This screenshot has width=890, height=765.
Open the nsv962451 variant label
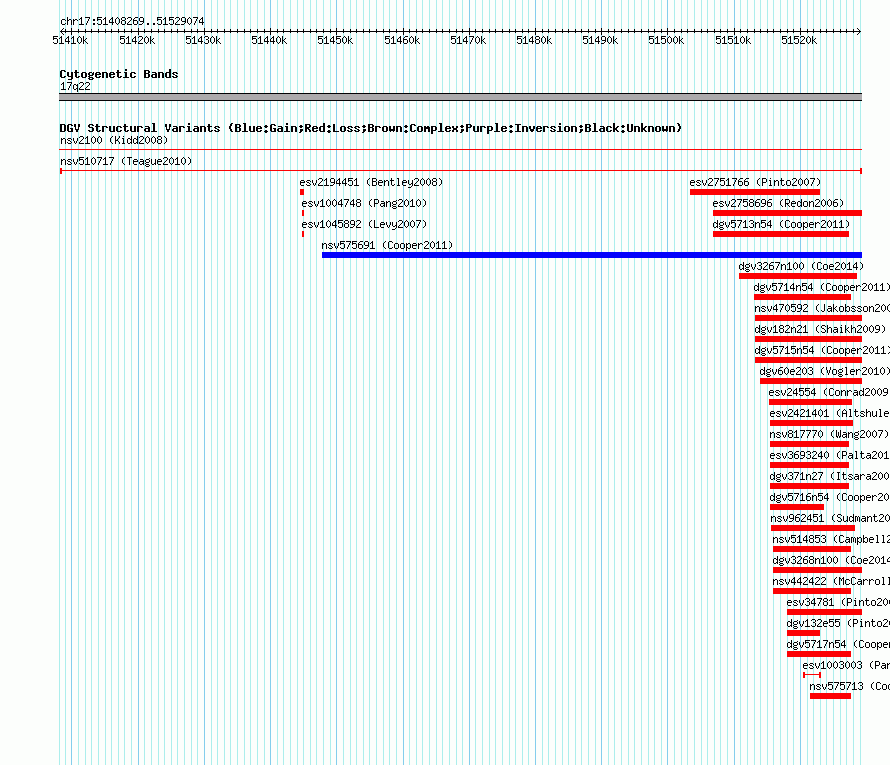(830, 518)
